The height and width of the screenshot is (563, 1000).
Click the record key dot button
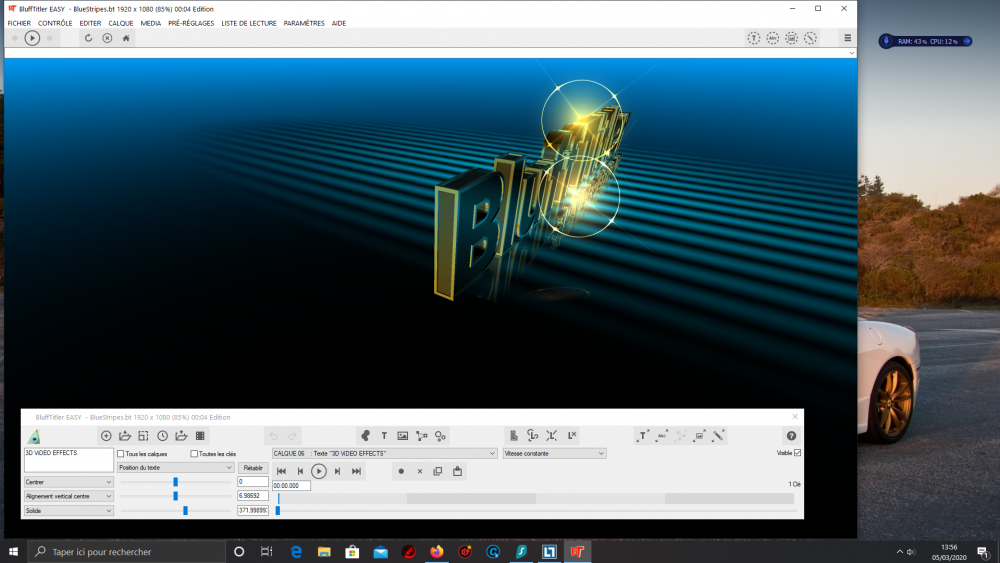[x=401, y=471]
